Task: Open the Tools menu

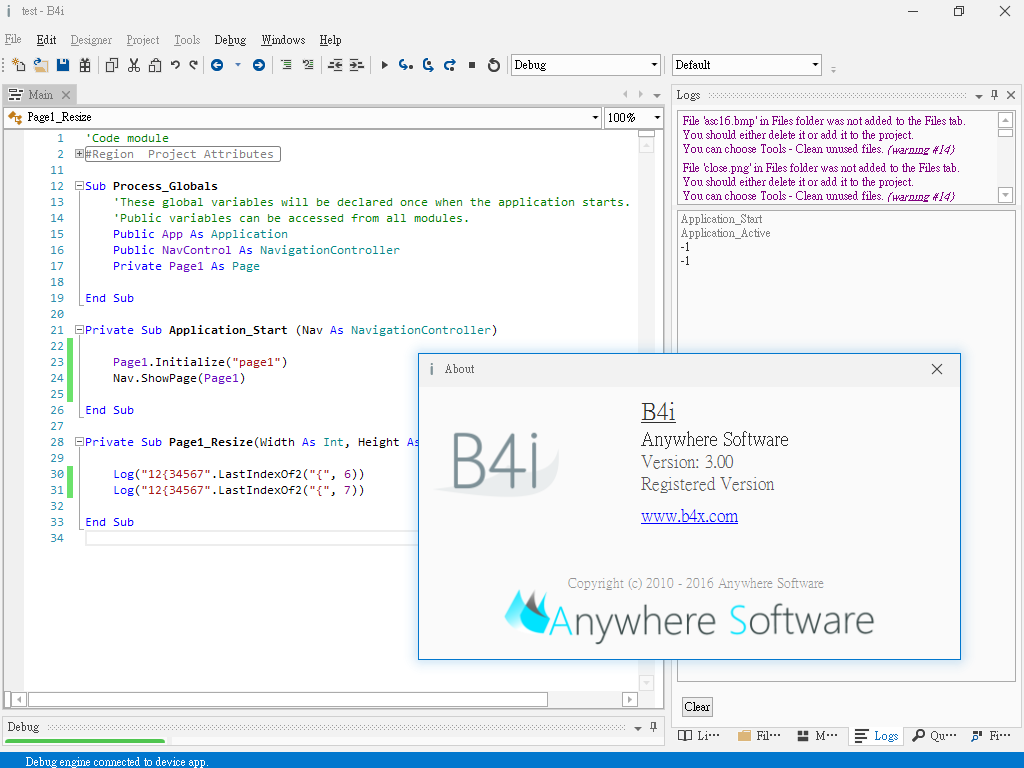Action: (x=187, y=40)
